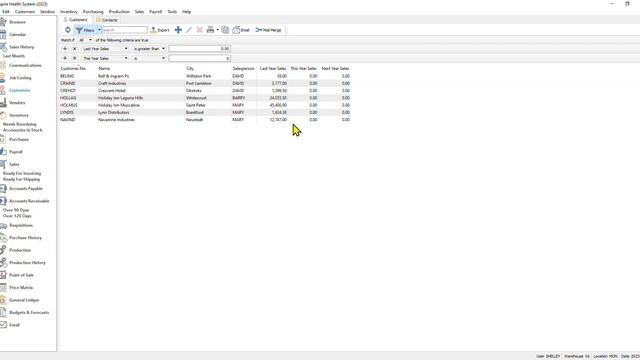Open the Sales sidebar module
This screenshot has height=360, width=640.
tap(14, 164)
